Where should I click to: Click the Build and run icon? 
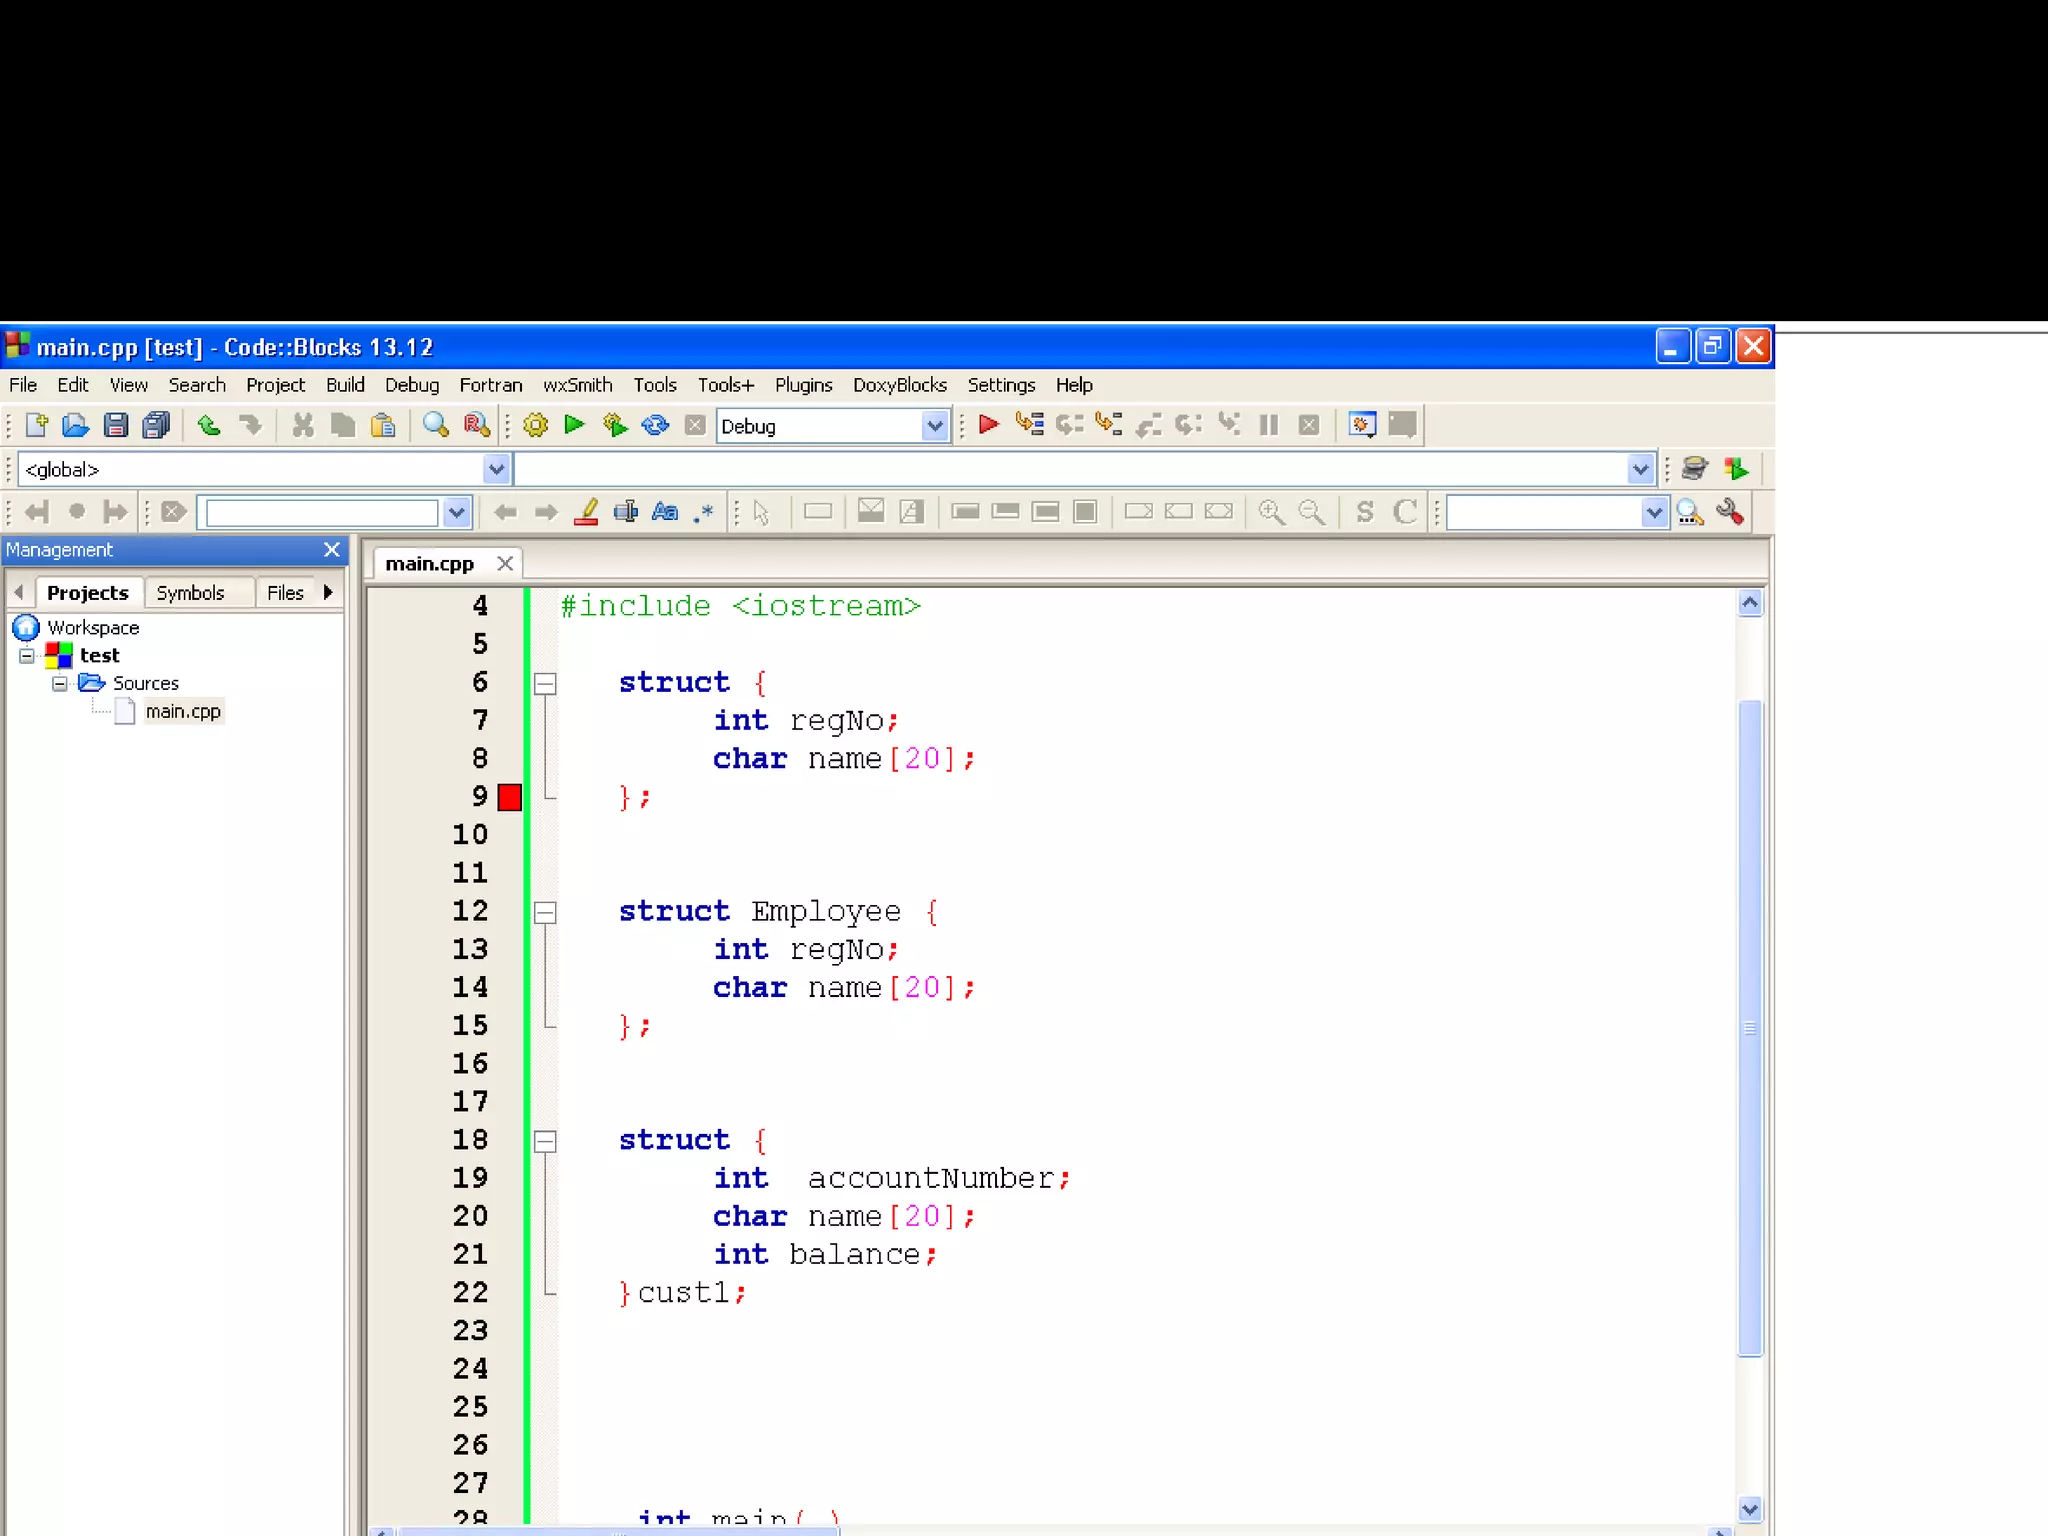pos(615,425)
